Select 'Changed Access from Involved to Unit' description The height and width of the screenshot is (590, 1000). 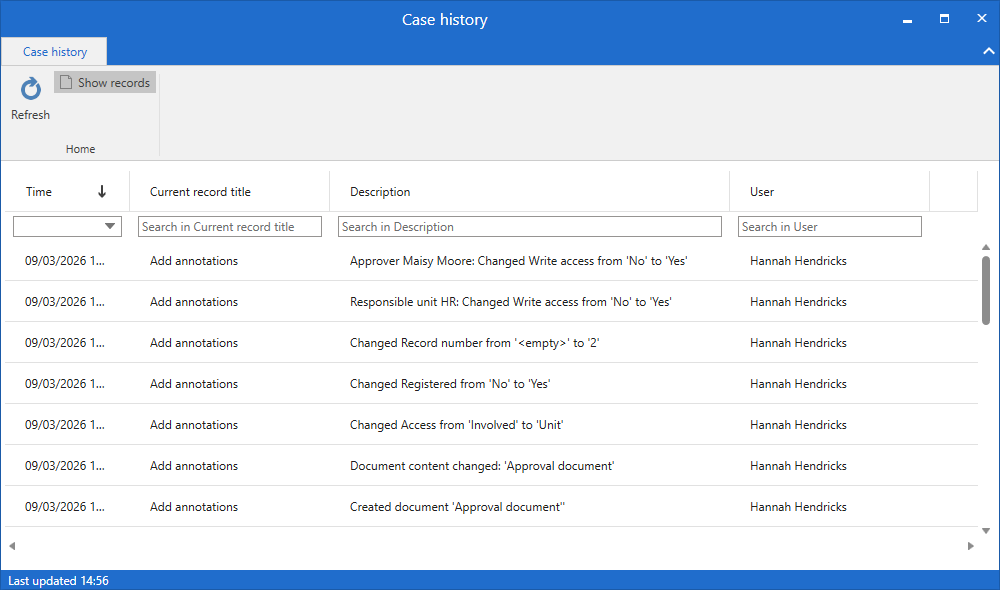(x=457, y=425)
